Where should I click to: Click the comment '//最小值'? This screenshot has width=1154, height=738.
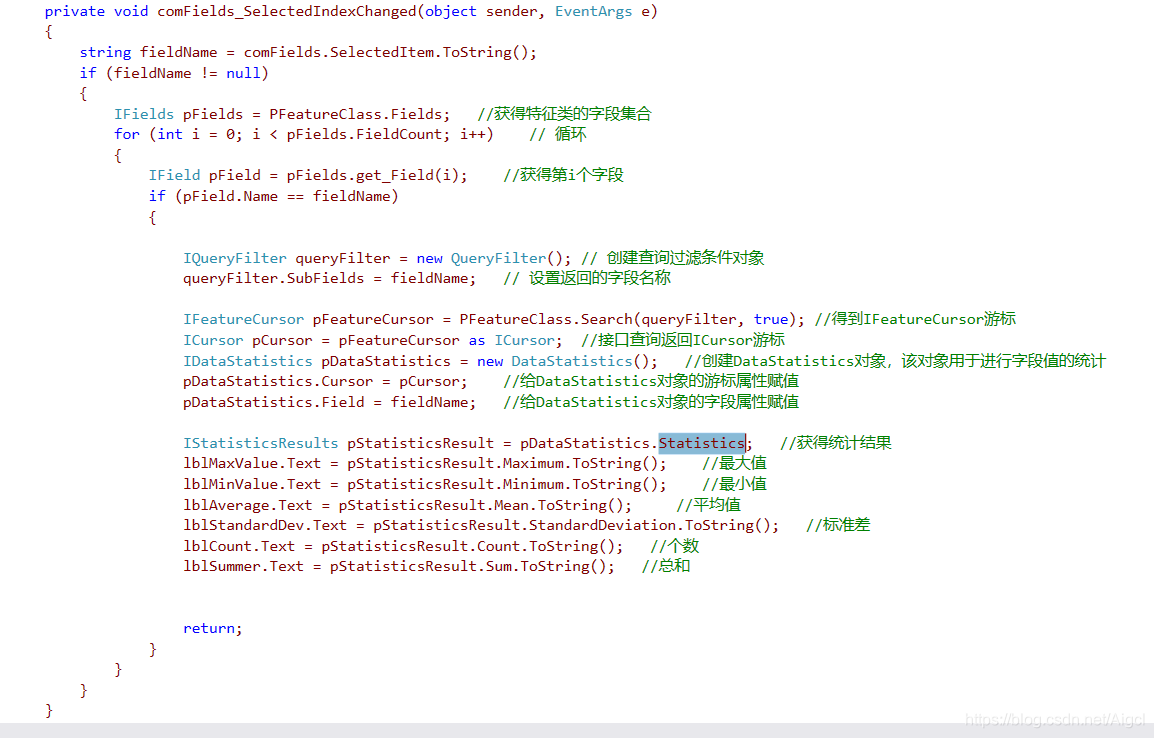pos(734,484)
